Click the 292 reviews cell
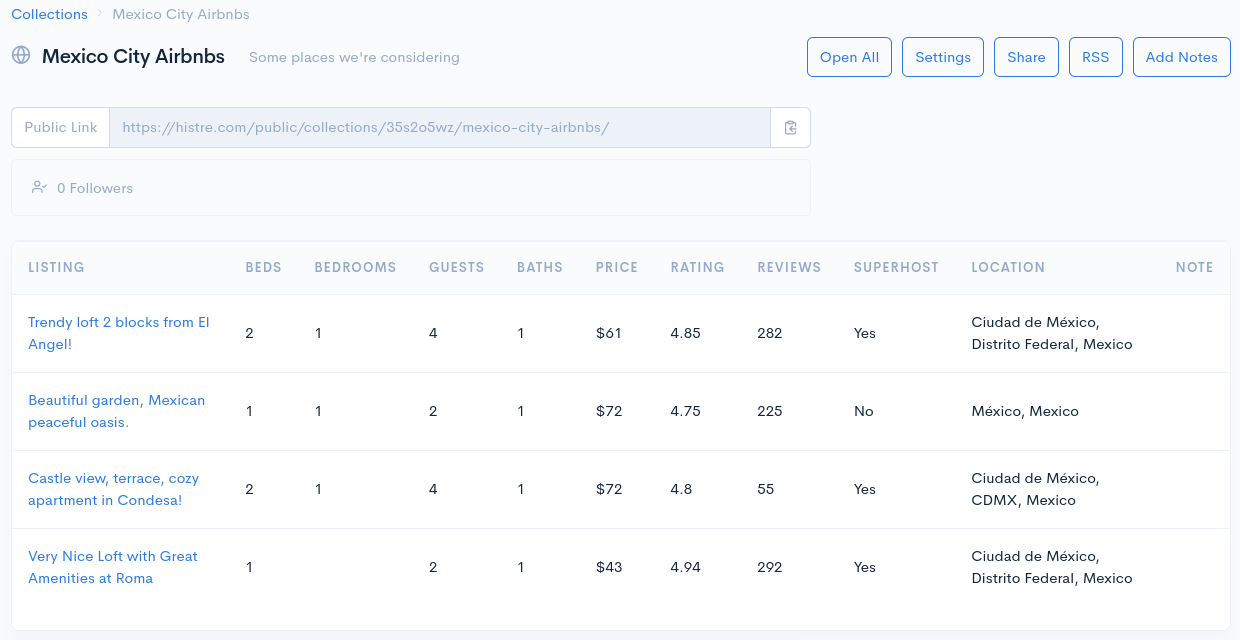The height and width of the screenshot is (640, 1240). (770, 567)
